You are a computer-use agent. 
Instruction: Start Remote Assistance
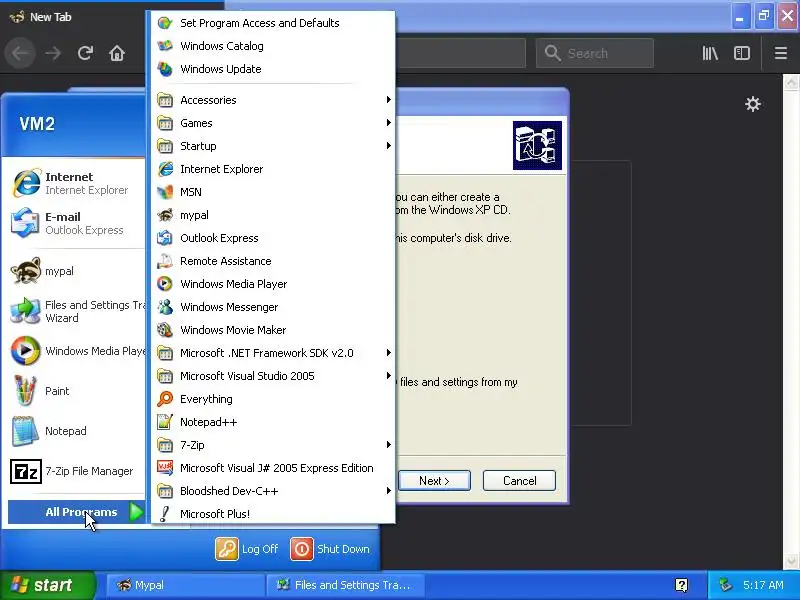271,261
